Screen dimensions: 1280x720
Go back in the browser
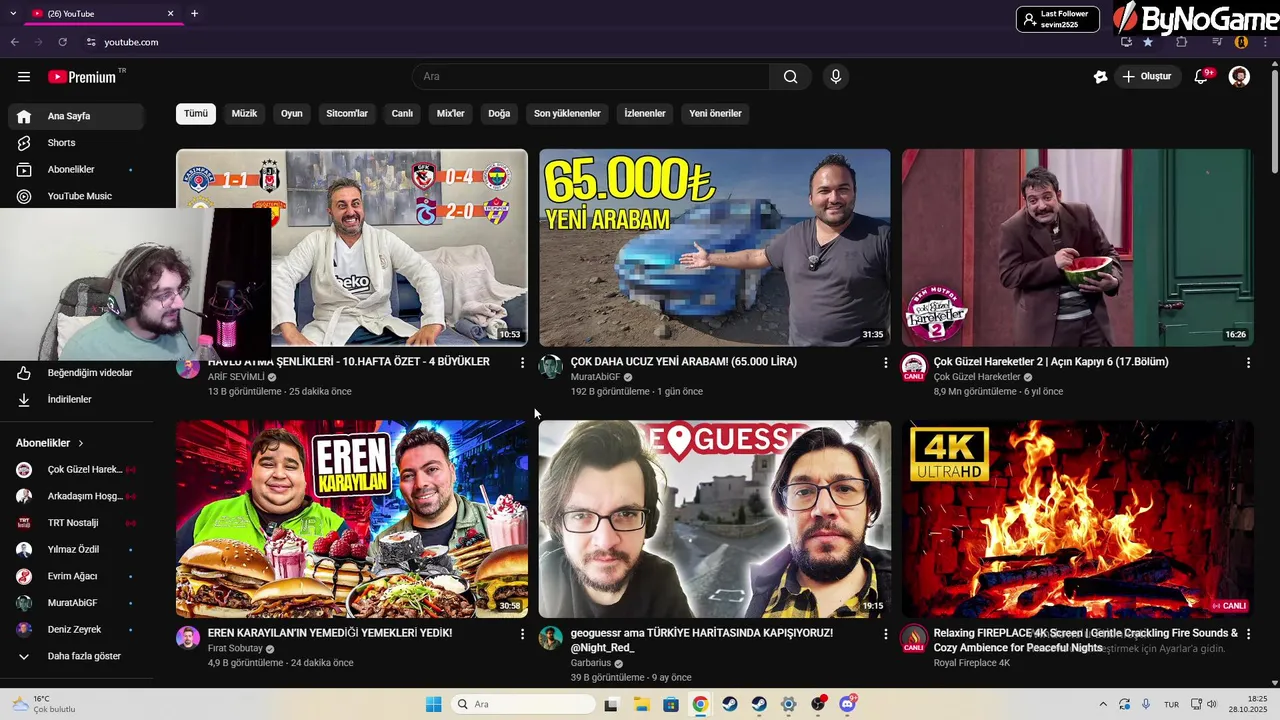tap(14, 42)
